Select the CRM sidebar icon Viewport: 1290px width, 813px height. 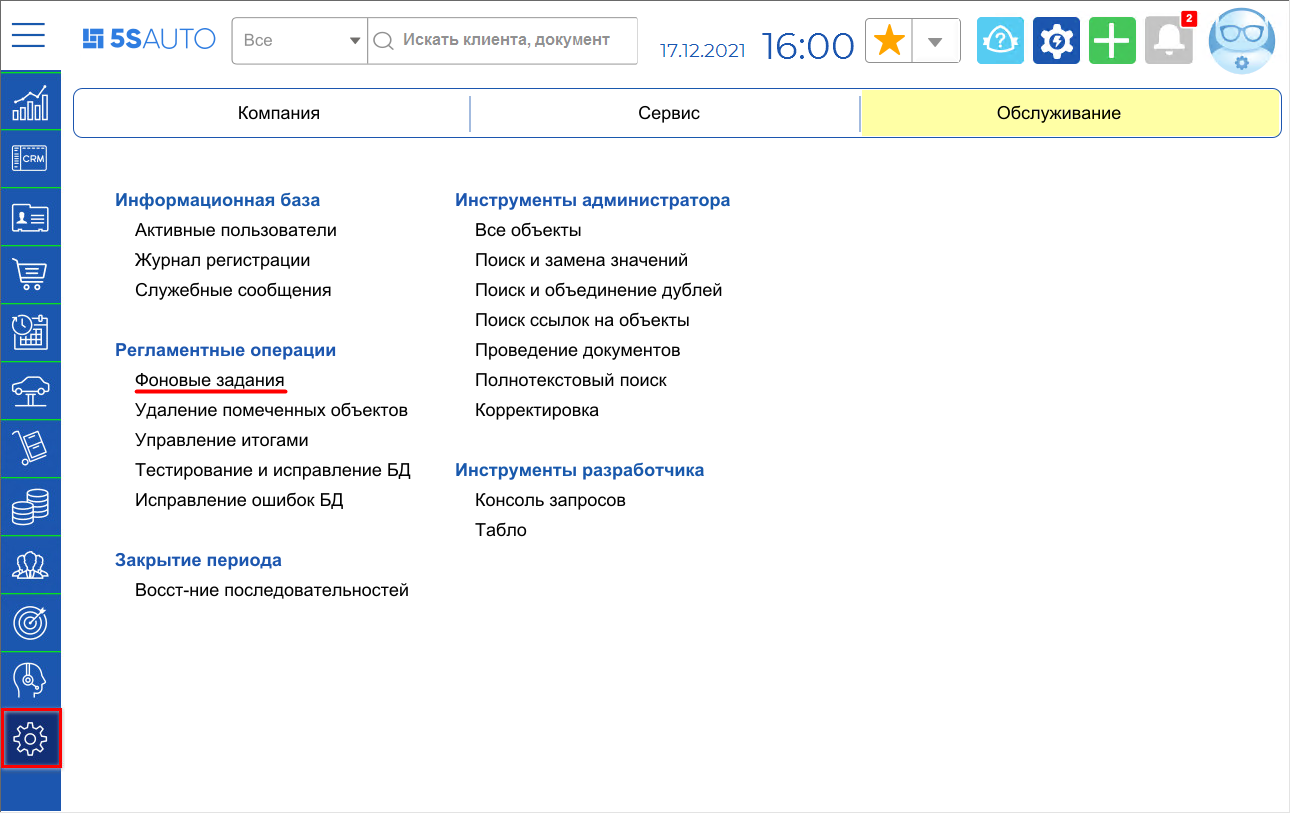point(30,158)
